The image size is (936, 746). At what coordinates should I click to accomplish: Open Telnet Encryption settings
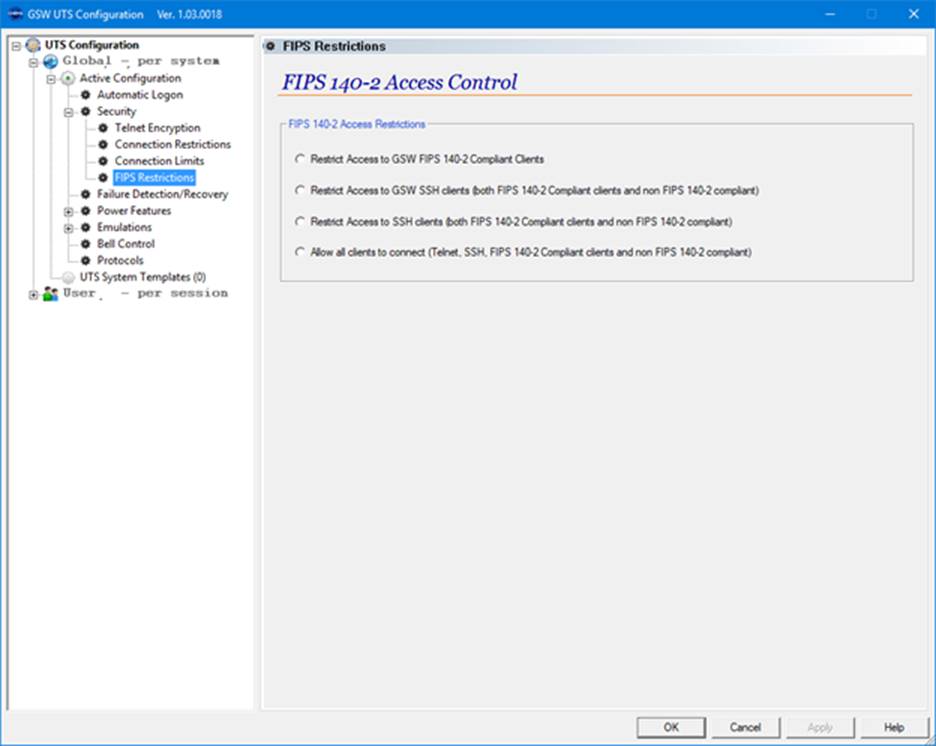pyautogui.click(x=158, y=128)
